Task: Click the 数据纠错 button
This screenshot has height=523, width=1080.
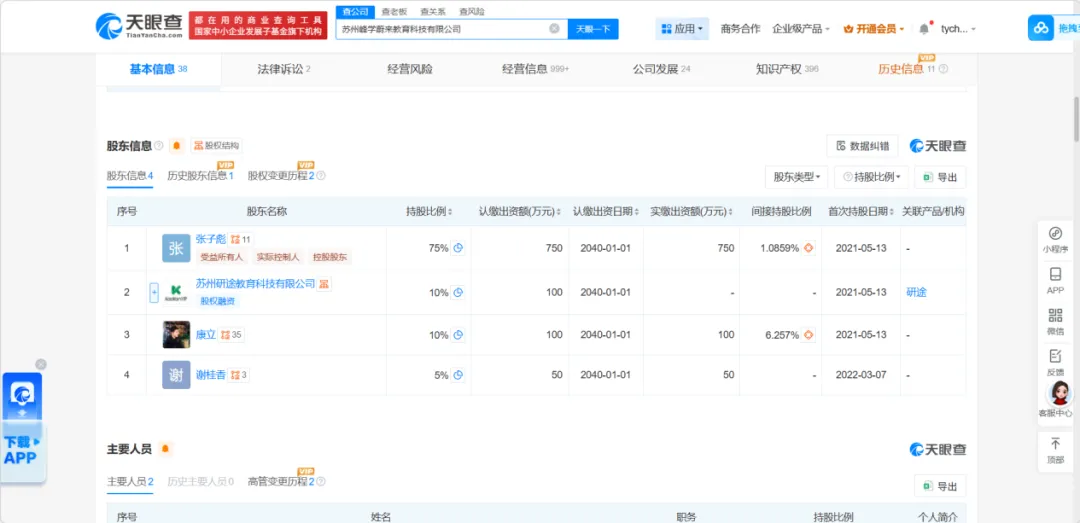Action: 862,145
